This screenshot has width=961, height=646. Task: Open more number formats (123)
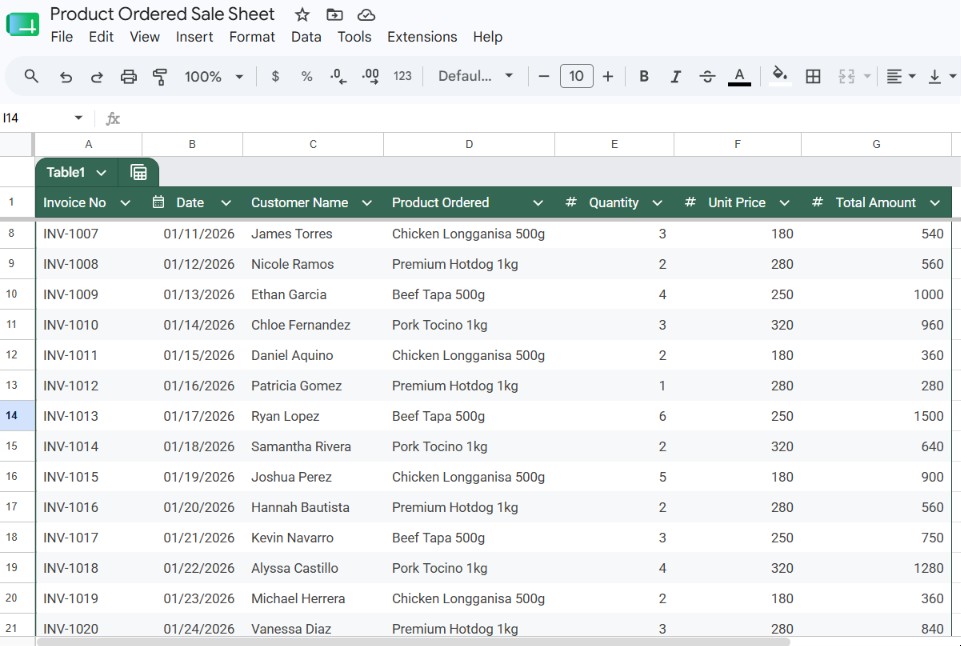point(402,76)
